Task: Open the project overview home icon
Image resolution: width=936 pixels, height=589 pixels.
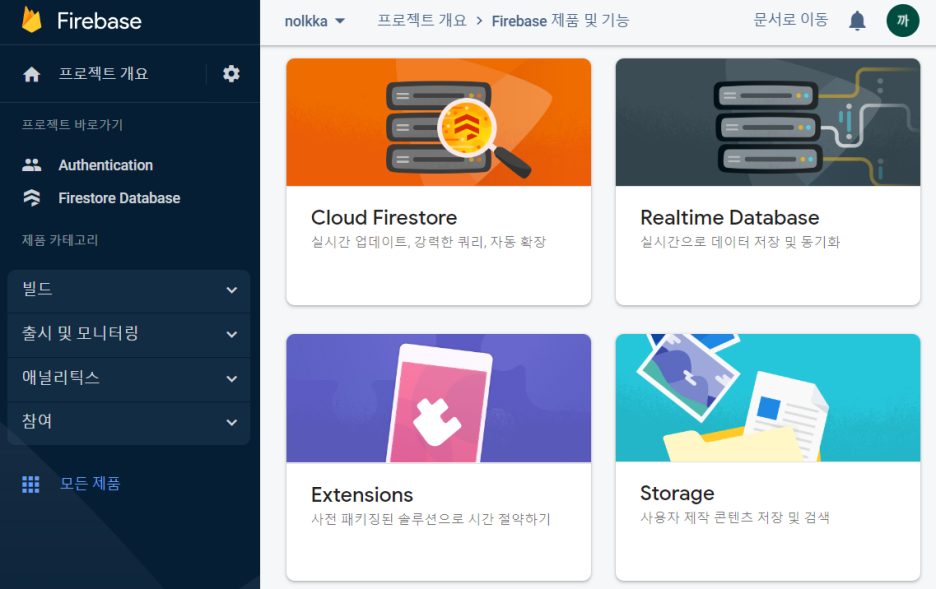Action: pyautogui.click(x=32, y=74)
